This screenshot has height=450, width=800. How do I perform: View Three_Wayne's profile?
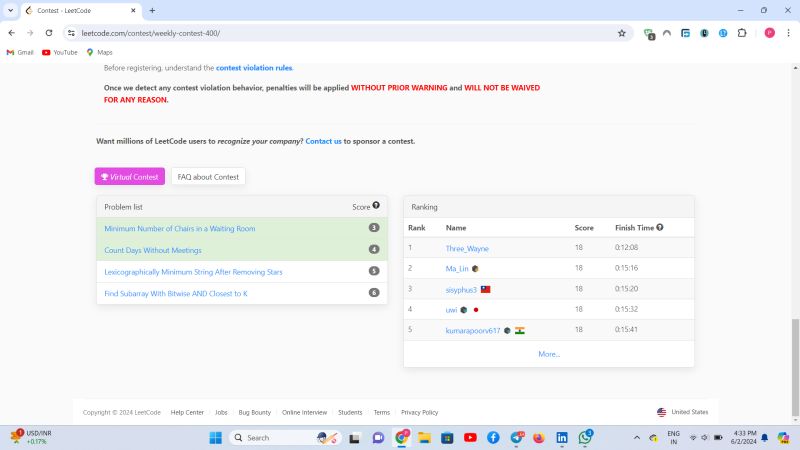[467, 248]
